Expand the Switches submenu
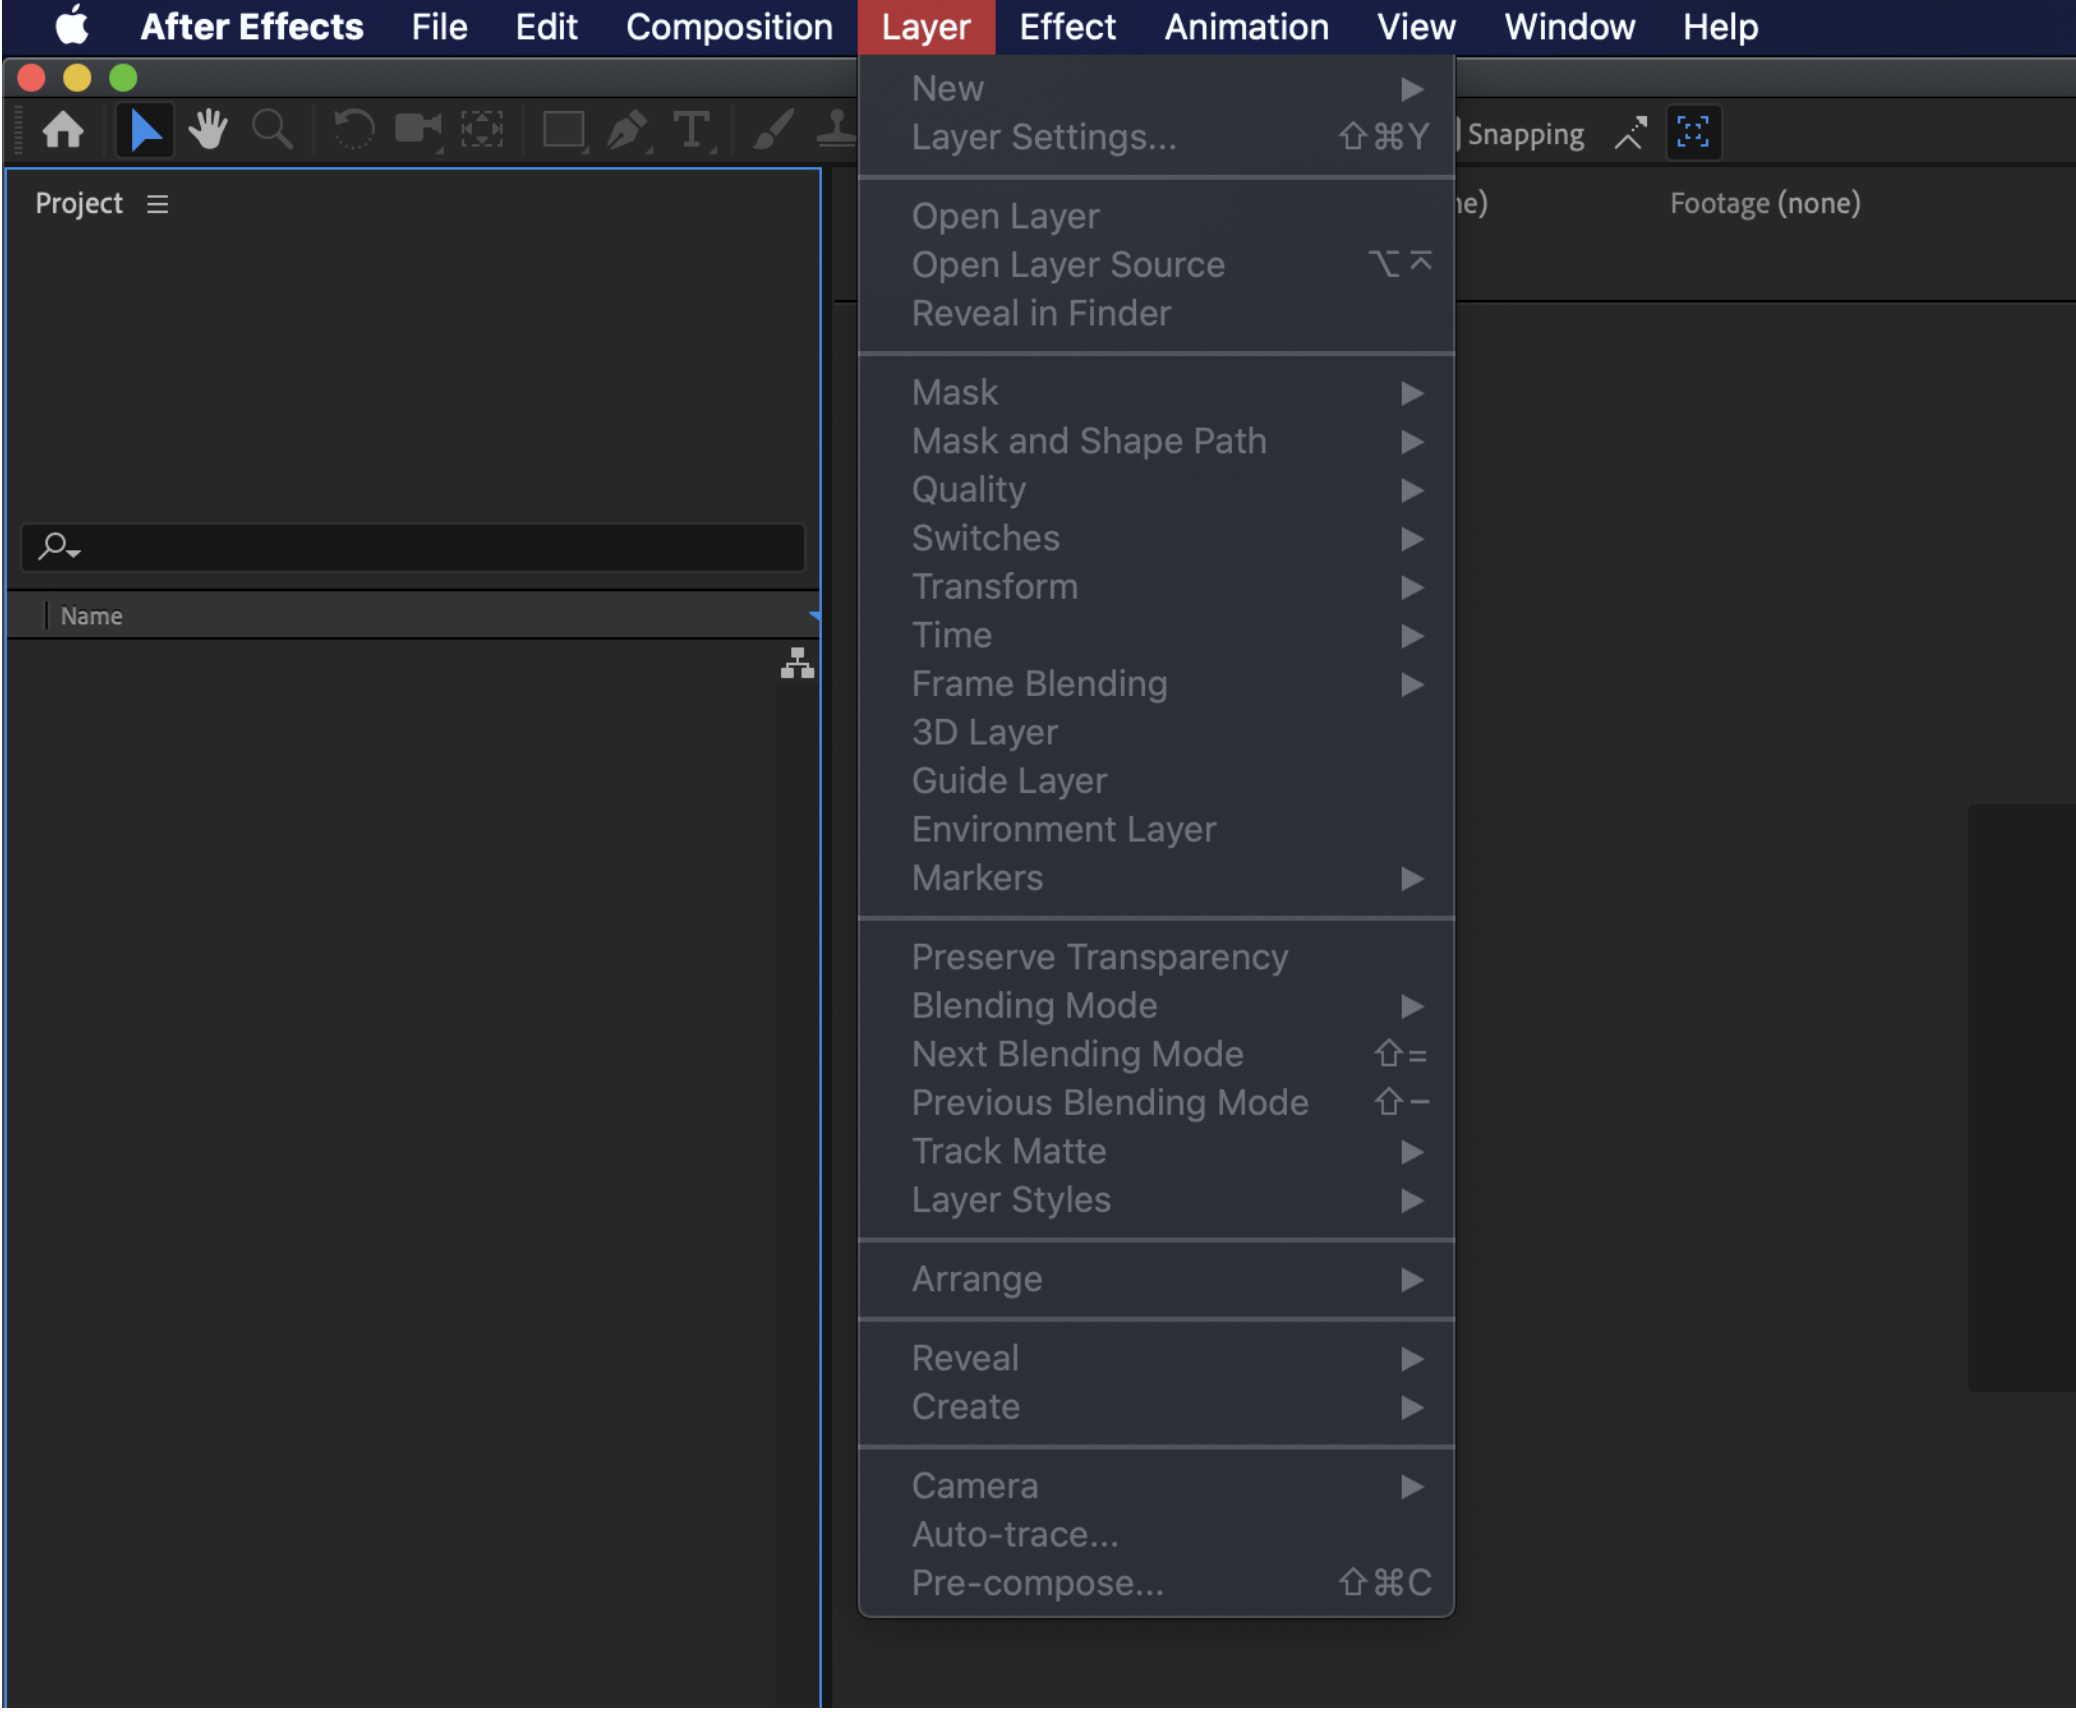Image resolution: width=2076 pixels, height=1712 pixels. click(1156, 538)
